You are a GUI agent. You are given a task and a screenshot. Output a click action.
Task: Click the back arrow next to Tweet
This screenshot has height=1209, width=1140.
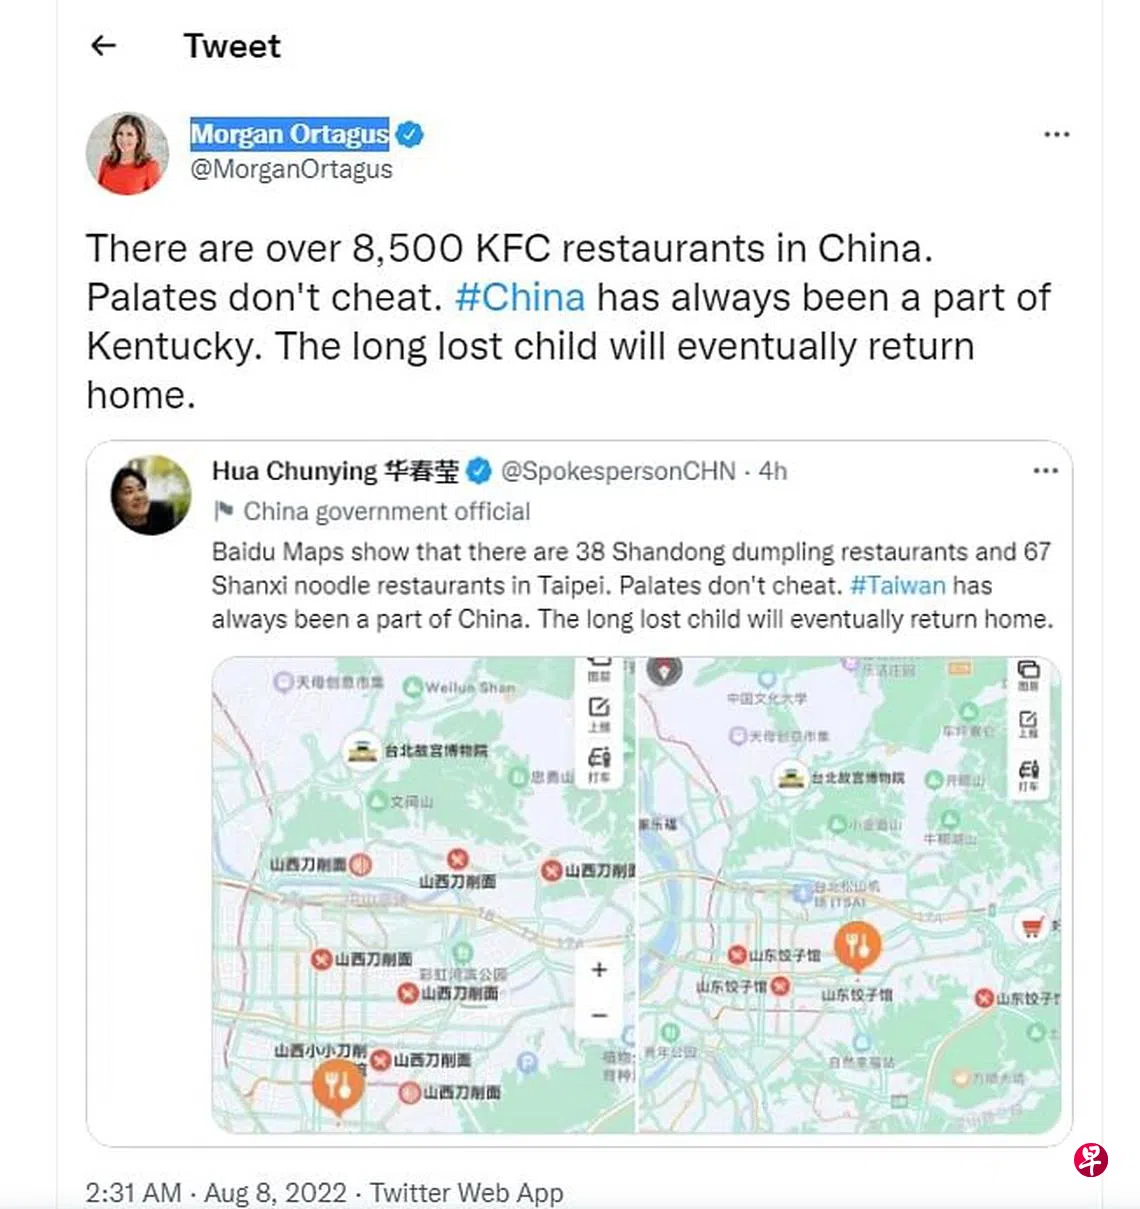104,45
